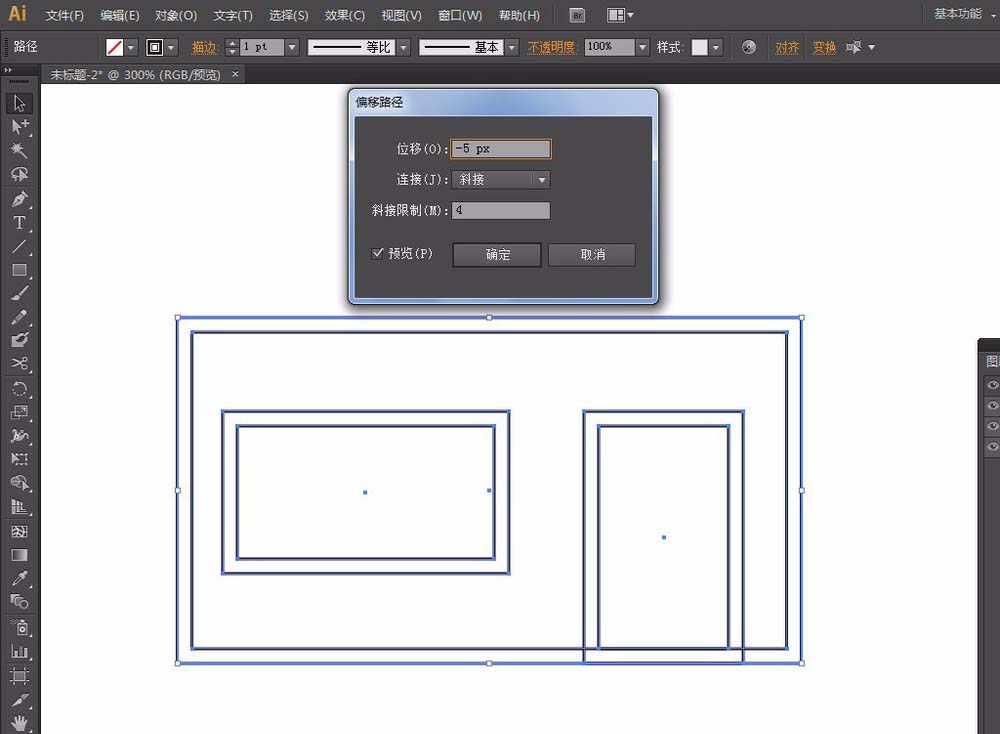1000x734 pixels.
Task: Select the Shape Builder tool
Action: (x=19, y=483)
